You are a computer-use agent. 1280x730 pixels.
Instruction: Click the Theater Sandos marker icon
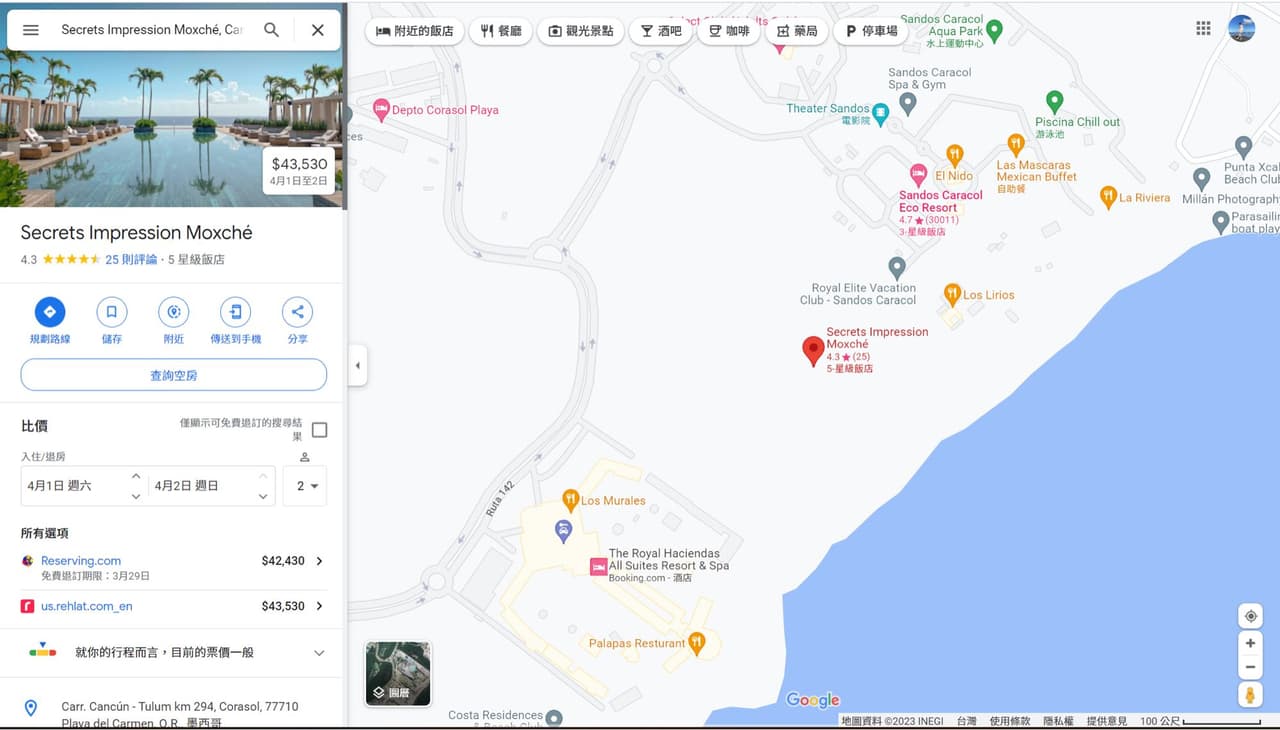pos(881,114)
